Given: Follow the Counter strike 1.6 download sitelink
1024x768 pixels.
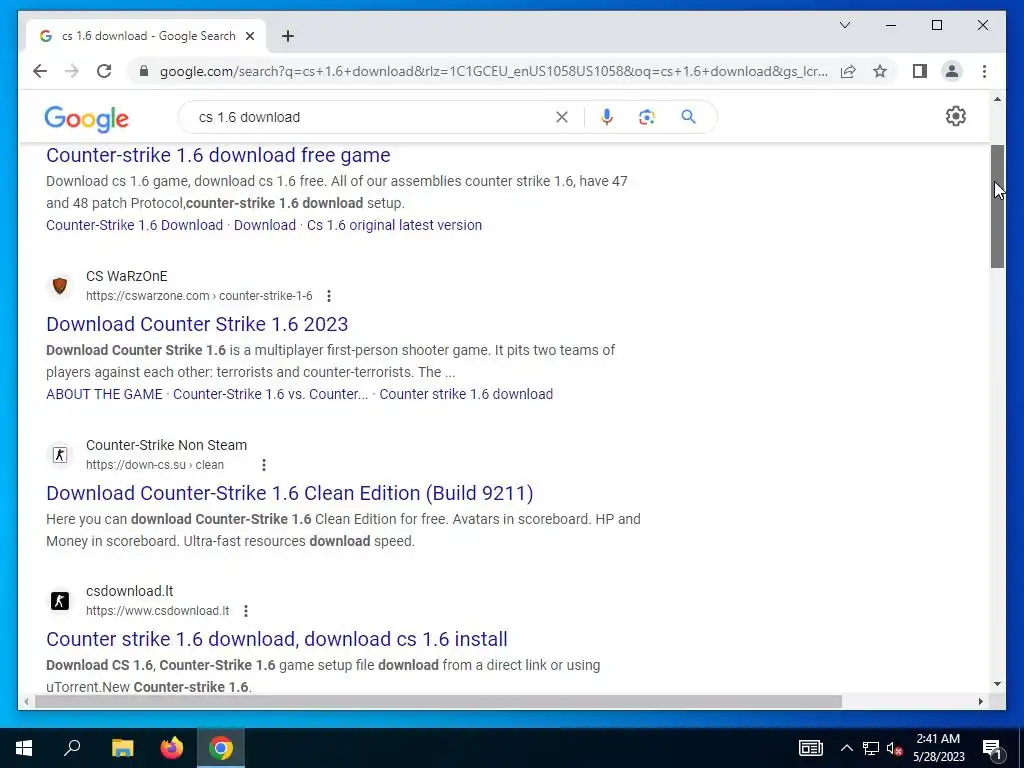Looking at the screenshot, I should [x=466, y=394].
